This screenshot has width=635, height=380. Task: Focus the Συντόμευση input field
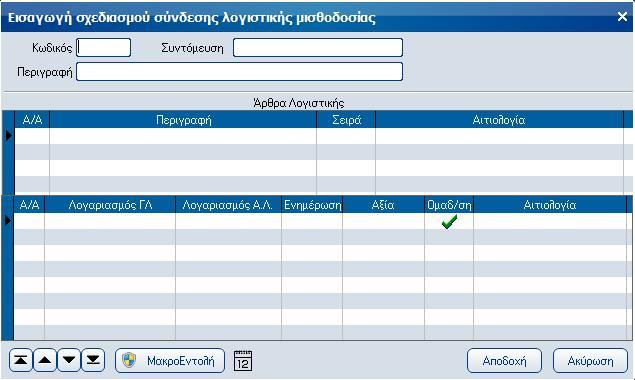(x=318, y=48)
